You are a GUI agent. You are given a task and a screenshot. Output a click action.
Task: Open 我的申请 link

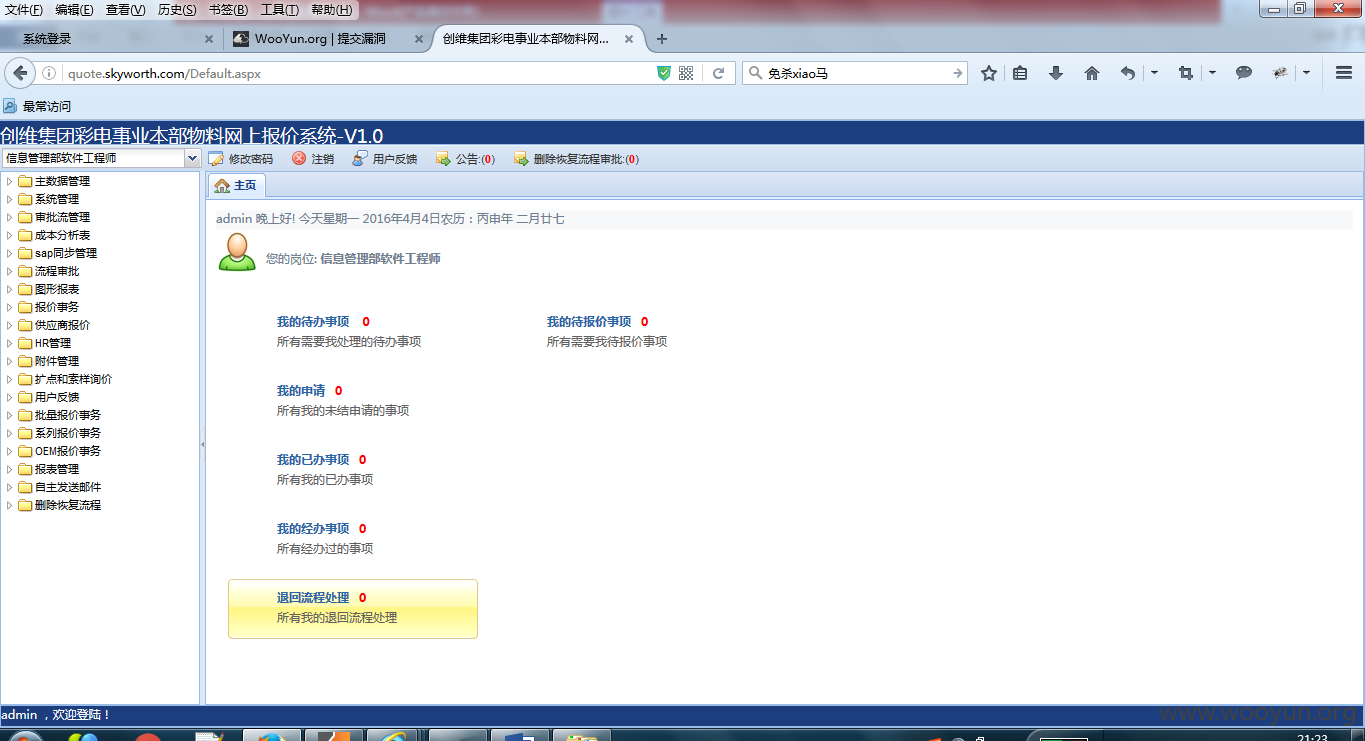pyautogui.click(x=301, y=391)
